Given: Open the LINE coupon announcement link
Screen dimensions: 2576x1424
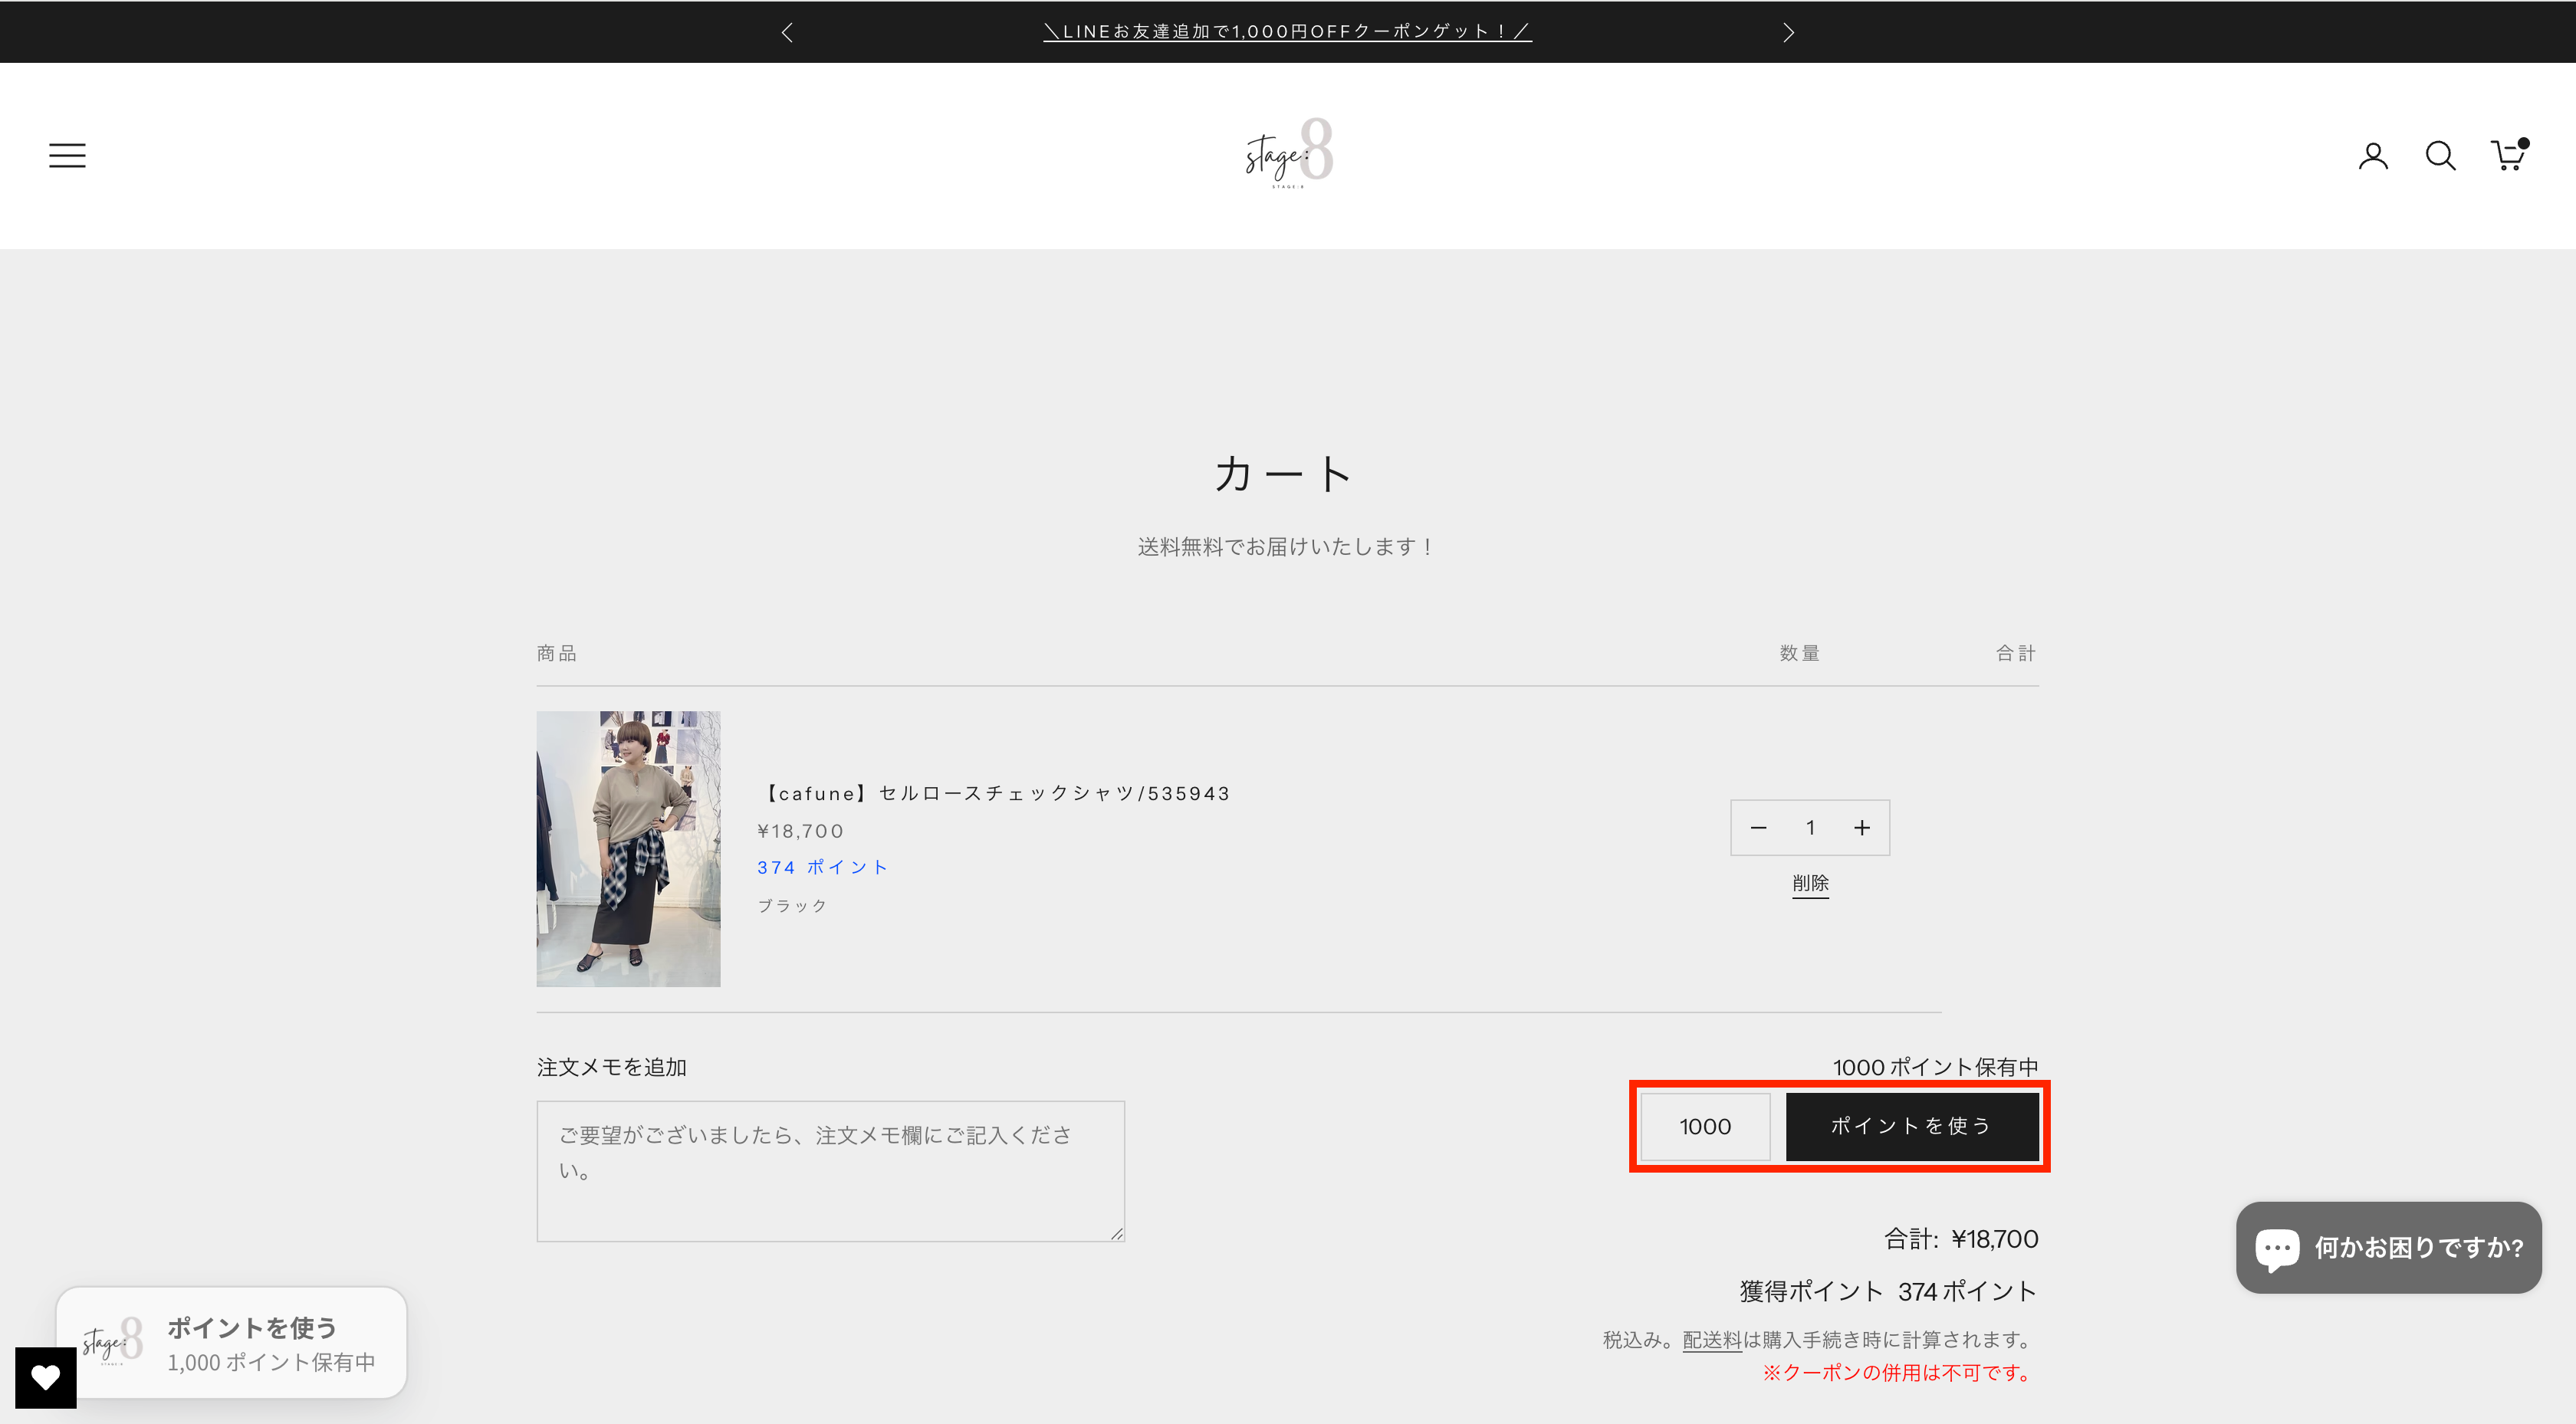Looking at the screenshot, I should (1287, 32).
